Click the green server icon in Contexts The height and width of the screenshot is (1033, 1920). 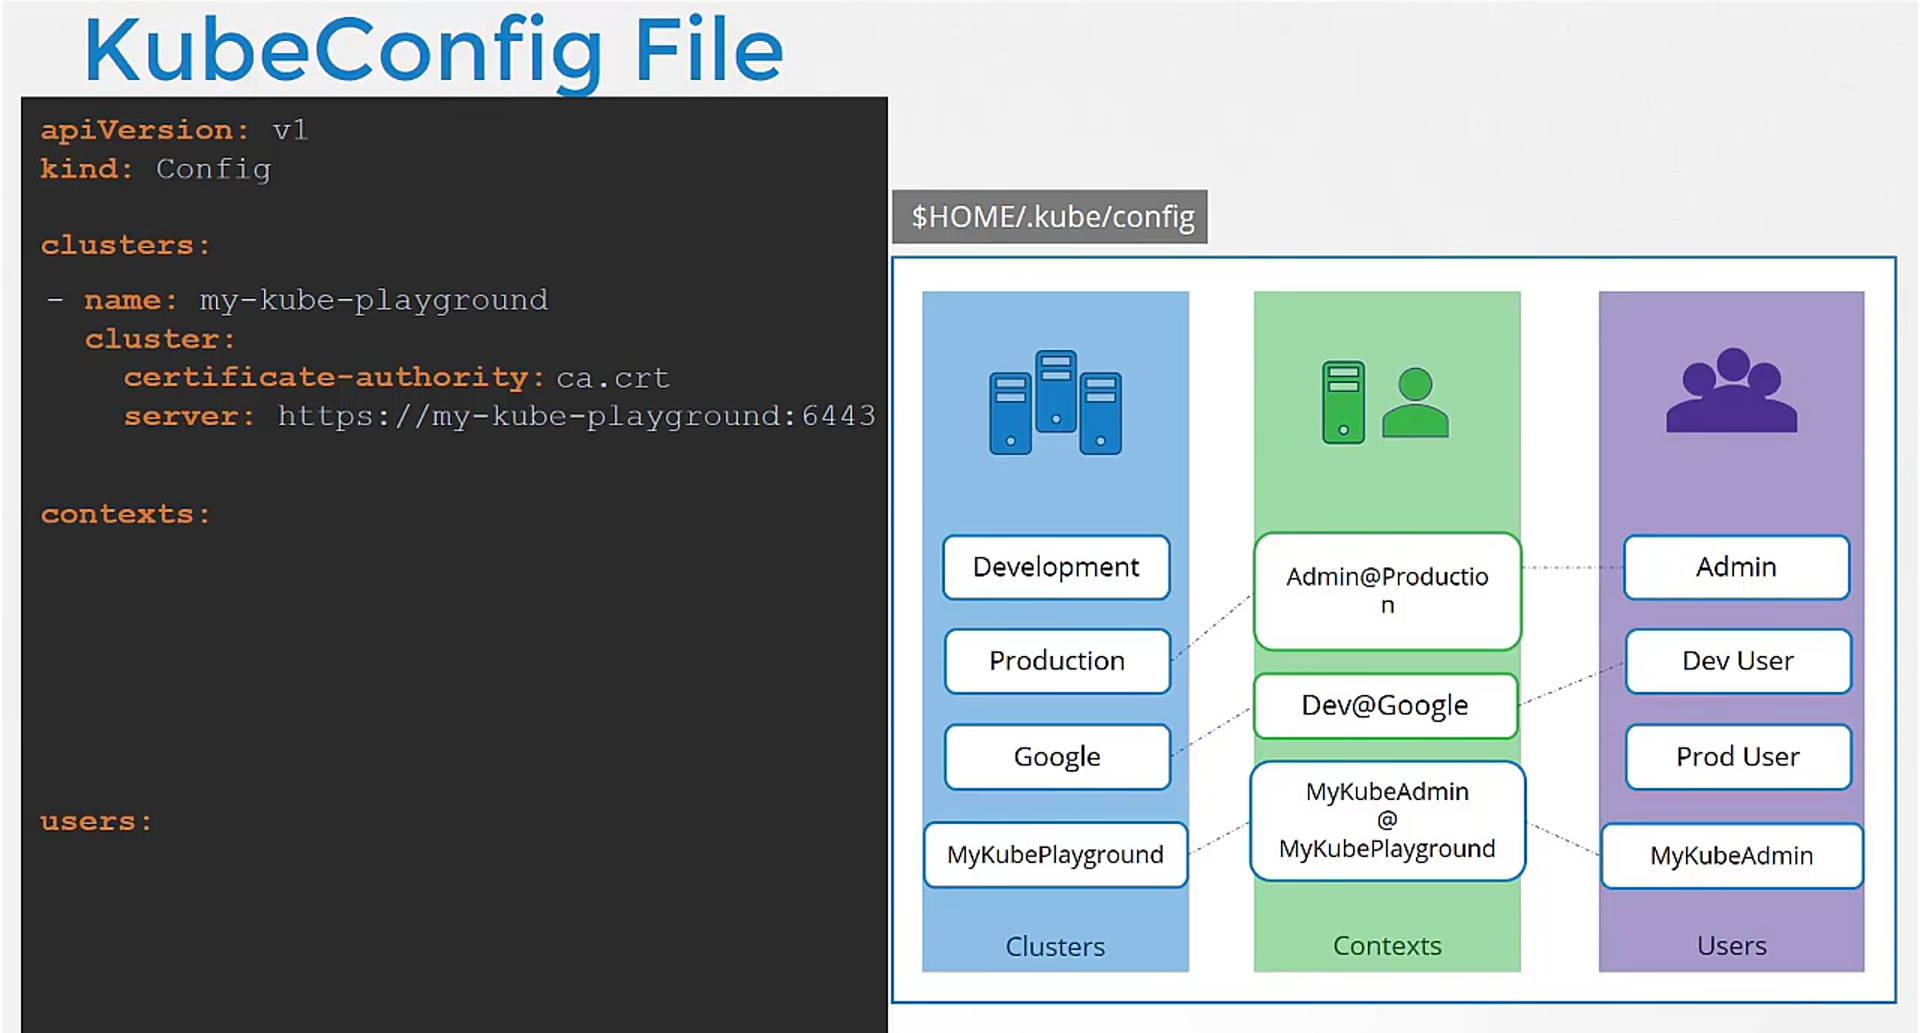tap(1343, 402)
